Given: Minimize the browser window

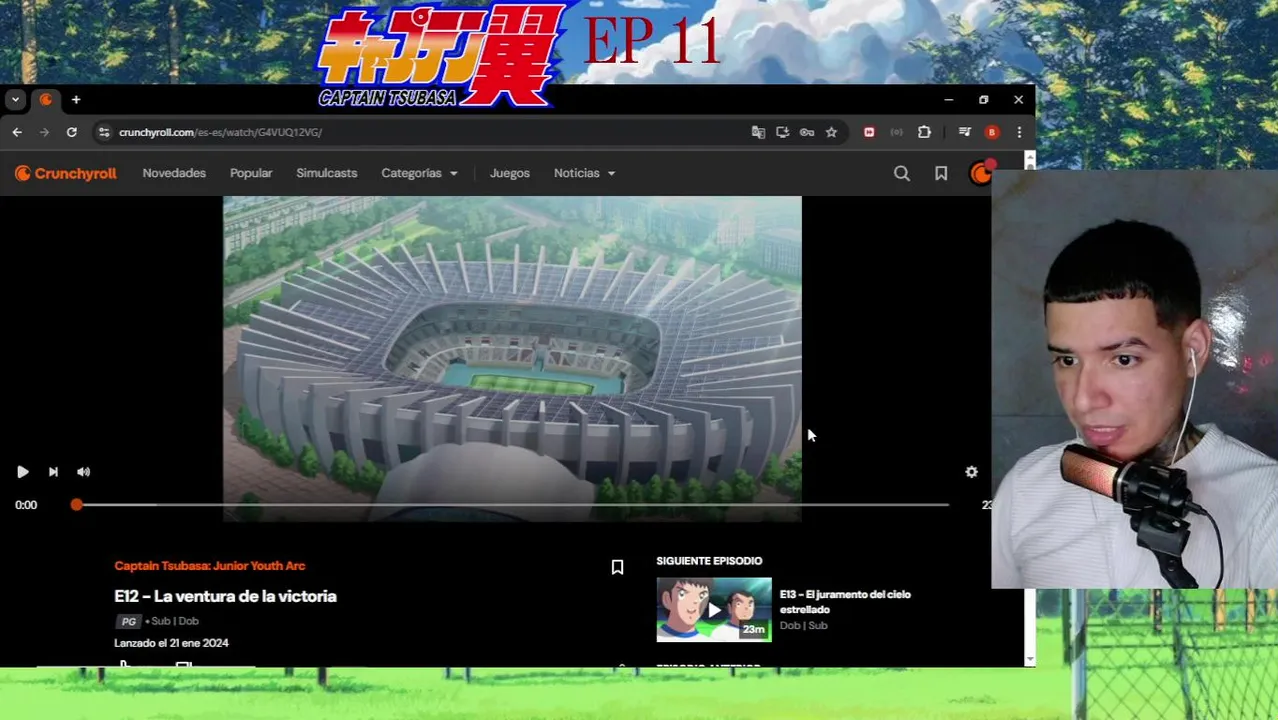Looking at the screenshot, I should [948, 100].
